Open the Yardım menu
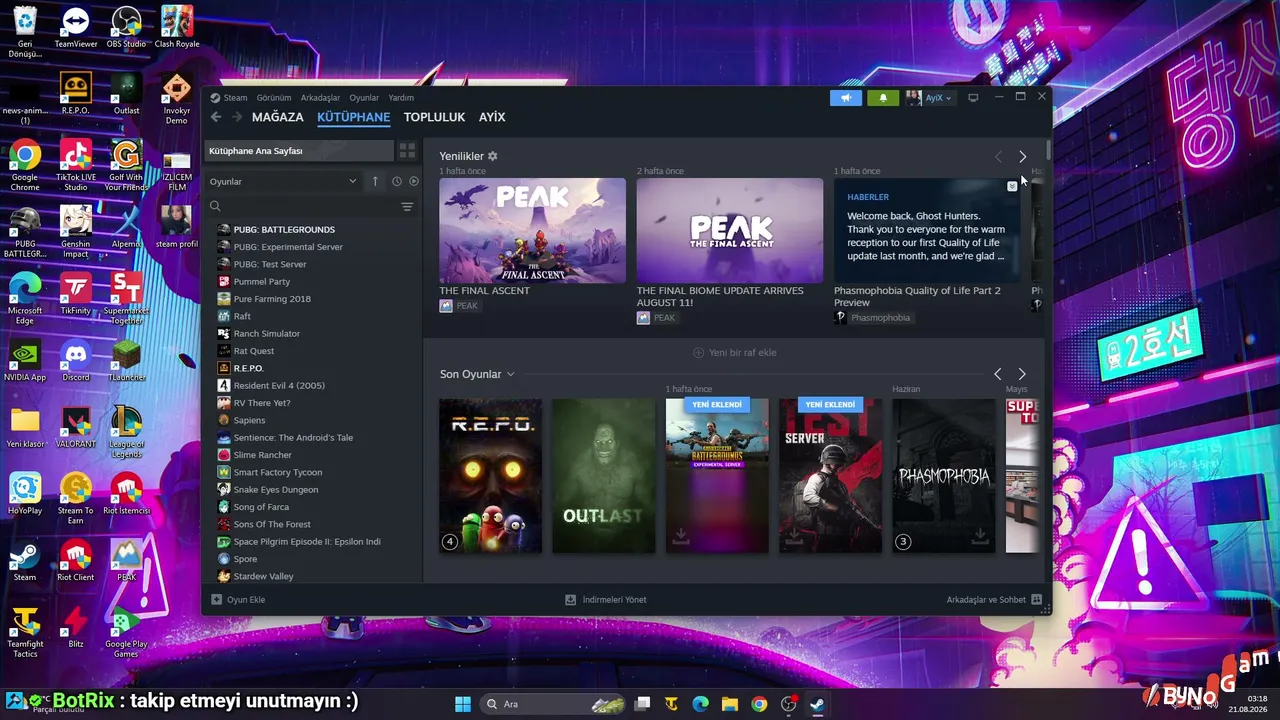 pyautogui.click(x=401, y=98)
